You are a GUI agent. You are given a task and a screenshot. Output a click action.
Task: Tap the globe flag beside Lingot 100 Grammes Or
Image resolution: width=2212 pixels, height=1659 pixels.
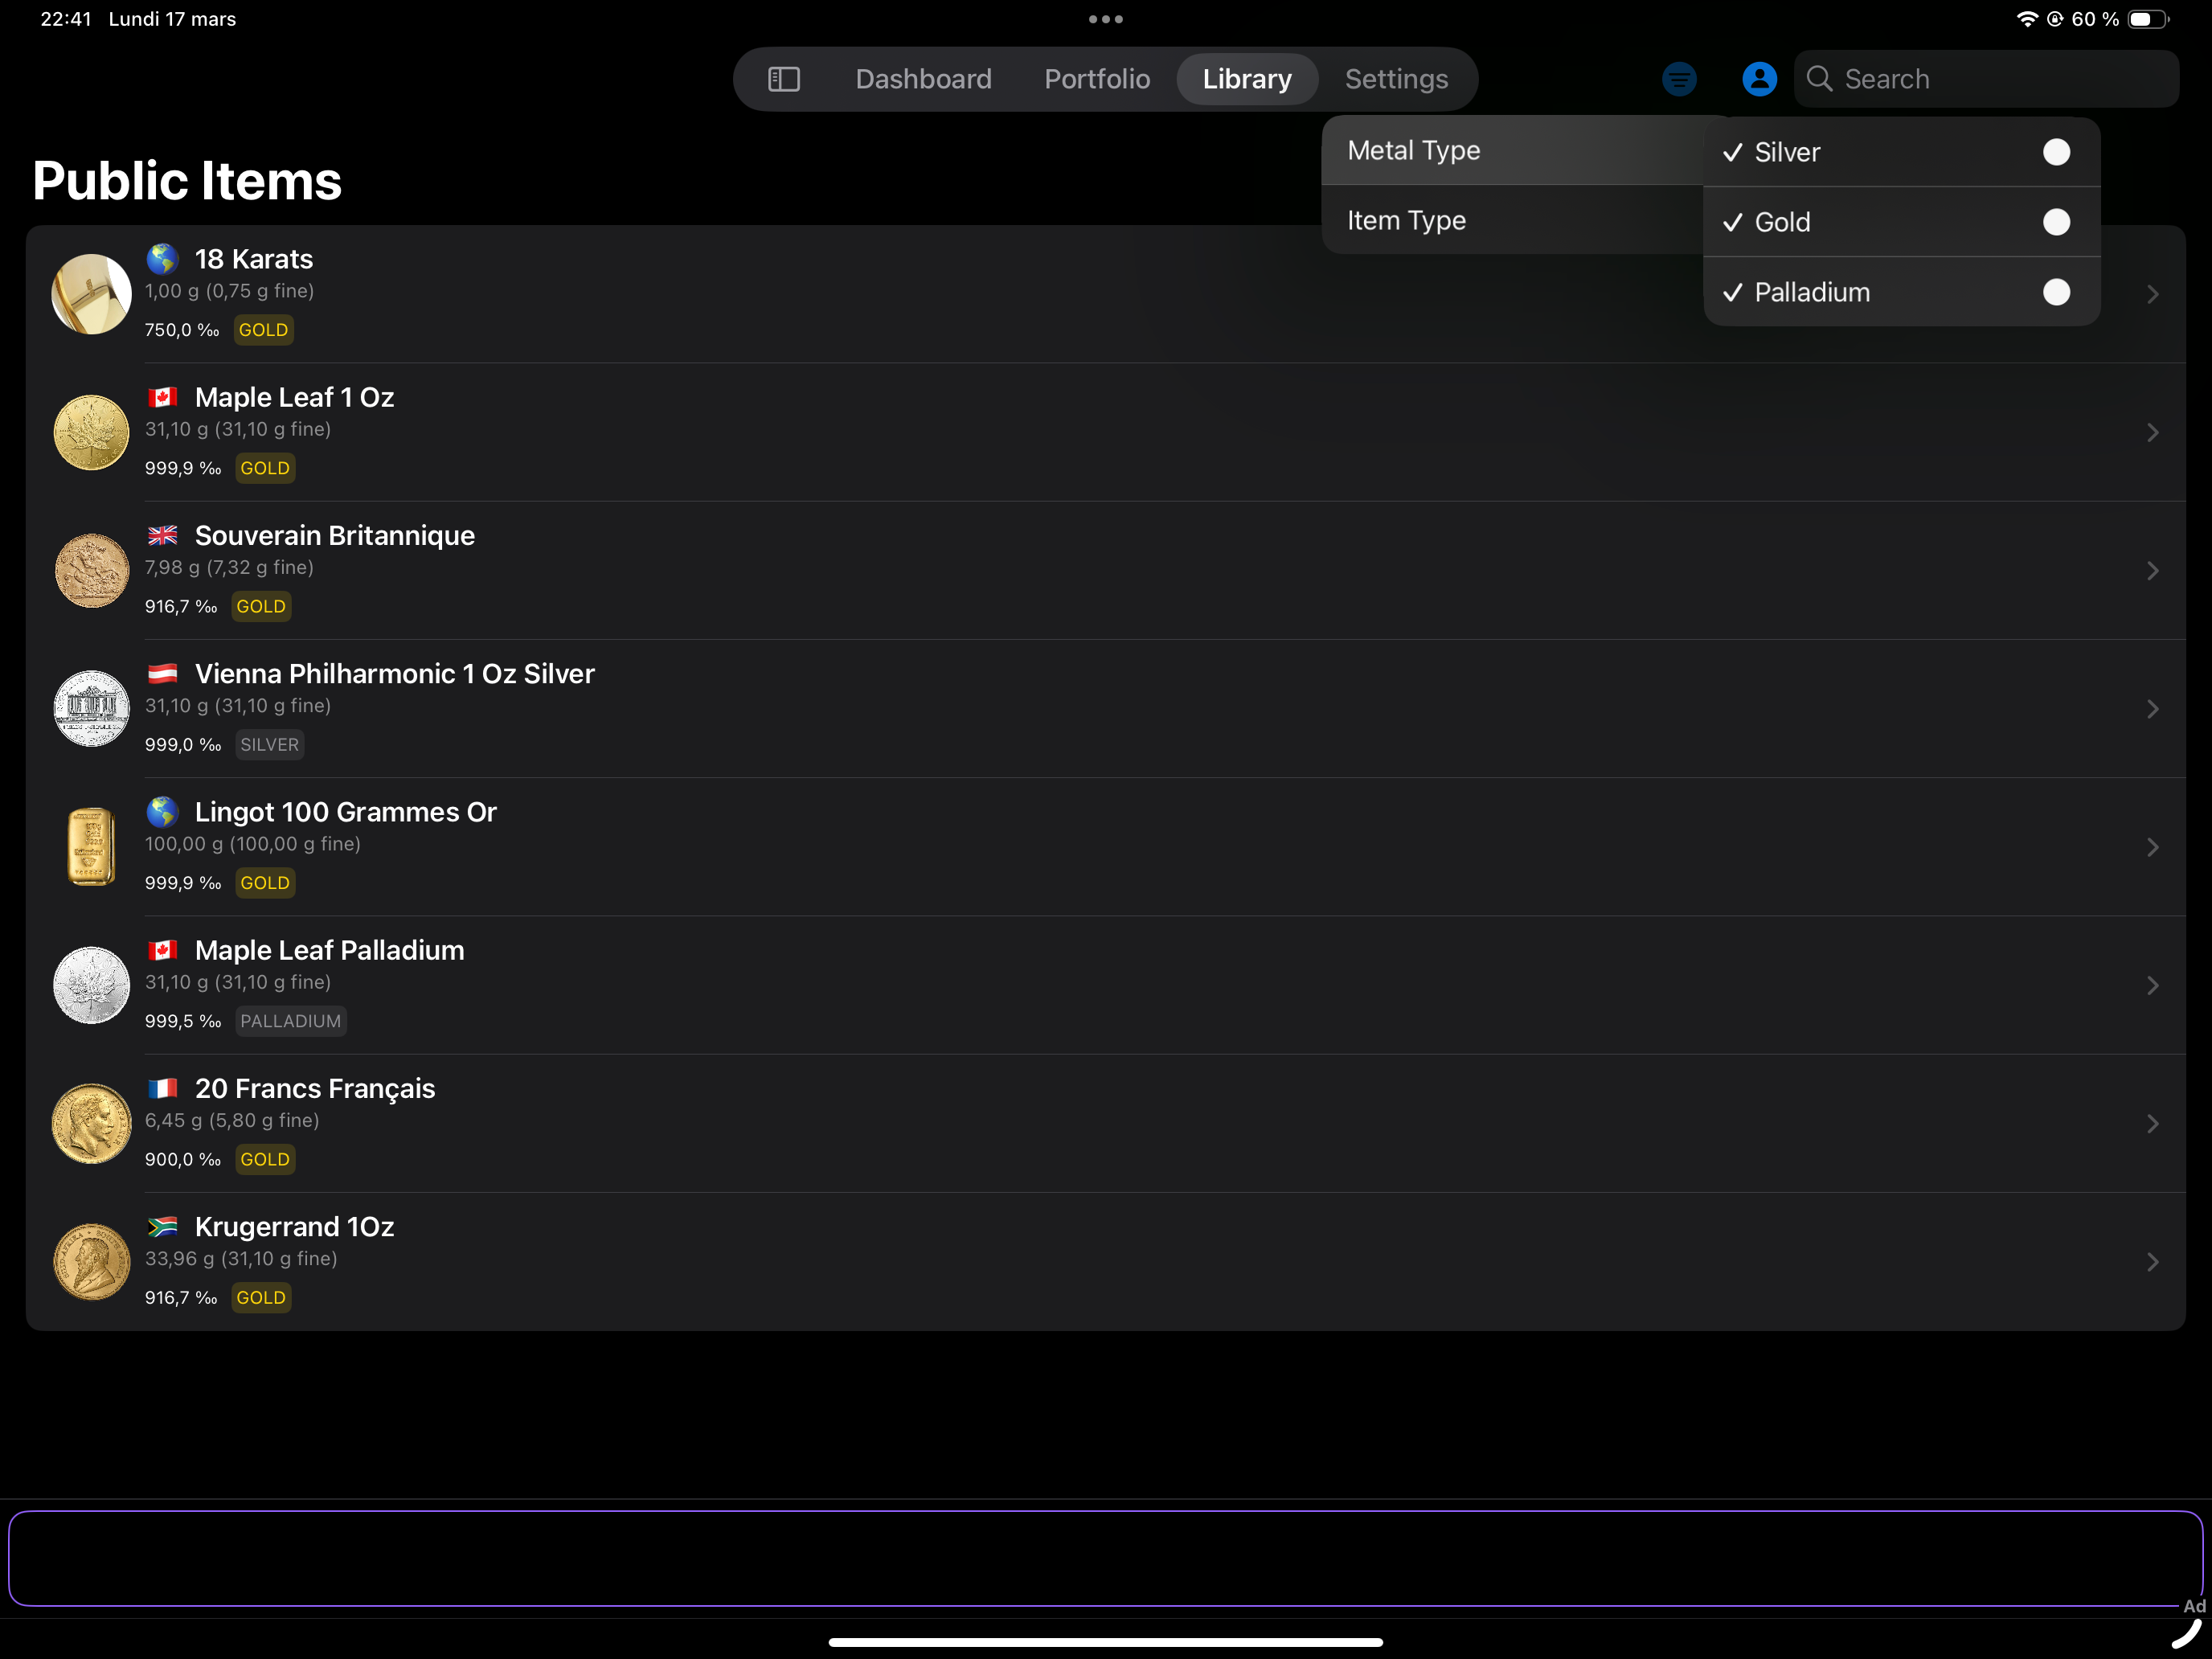[162, 811]
